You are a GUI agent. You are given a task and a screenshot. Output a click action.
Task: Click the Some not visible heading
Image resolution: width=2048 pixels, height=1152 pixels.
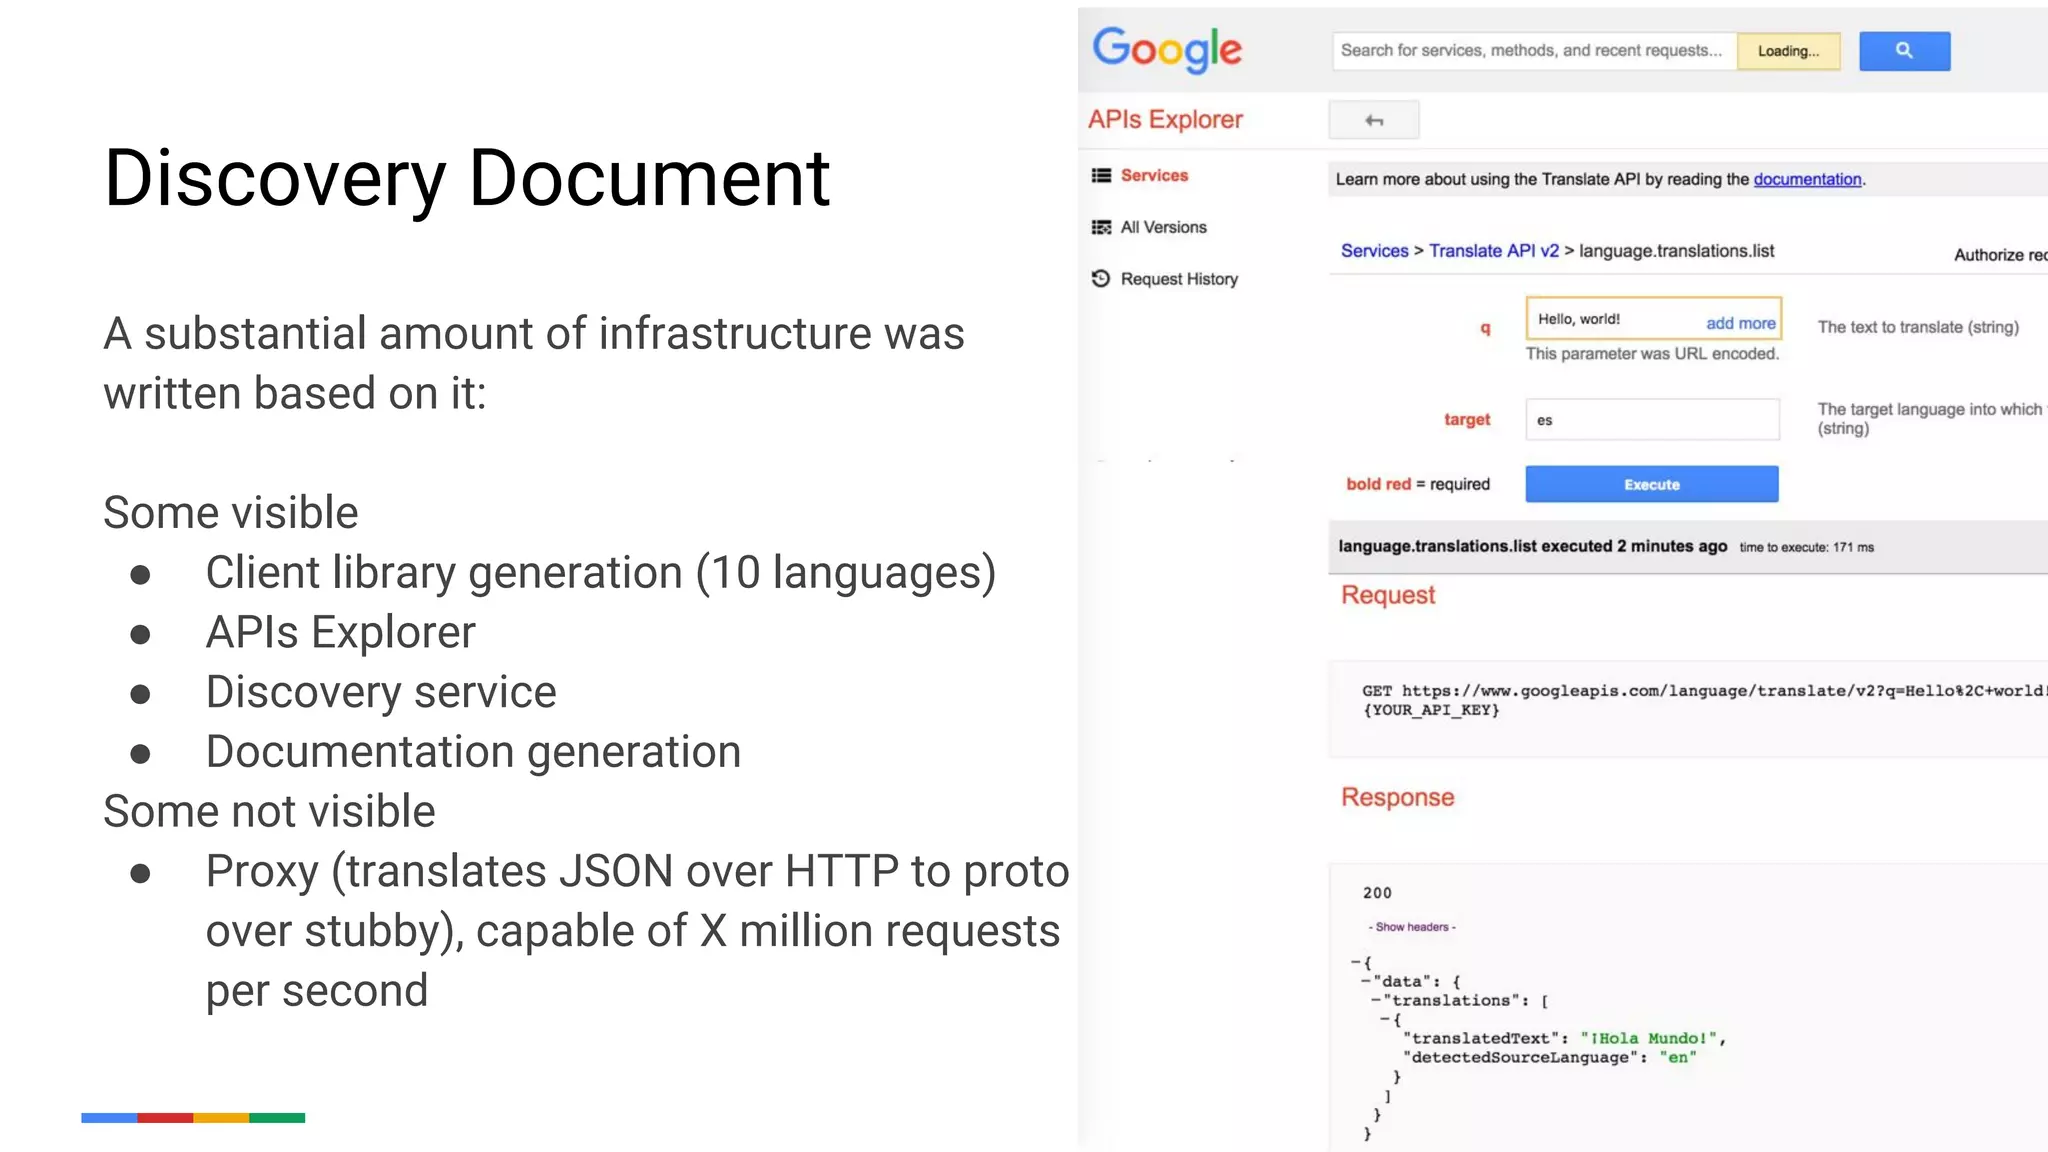[269, 811]
